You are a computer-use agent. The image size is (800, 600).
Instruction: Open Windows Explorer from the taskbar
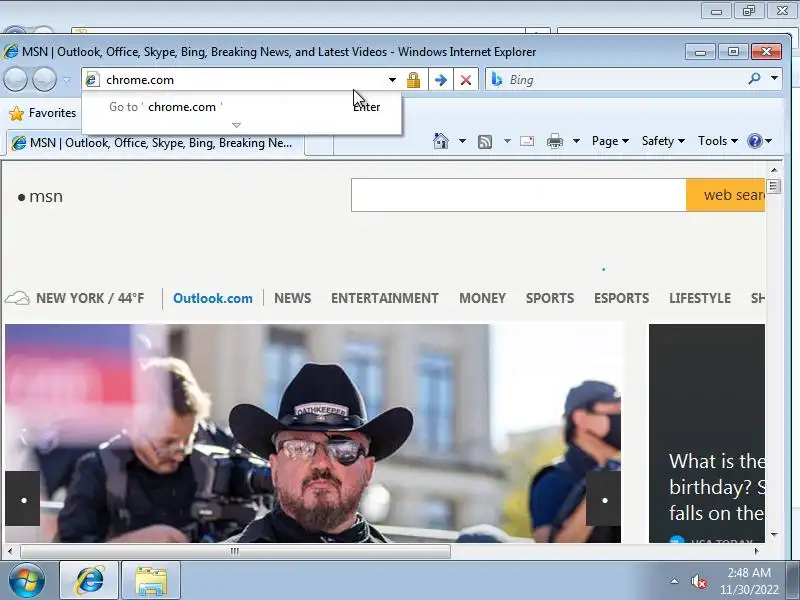coord(151,580)
